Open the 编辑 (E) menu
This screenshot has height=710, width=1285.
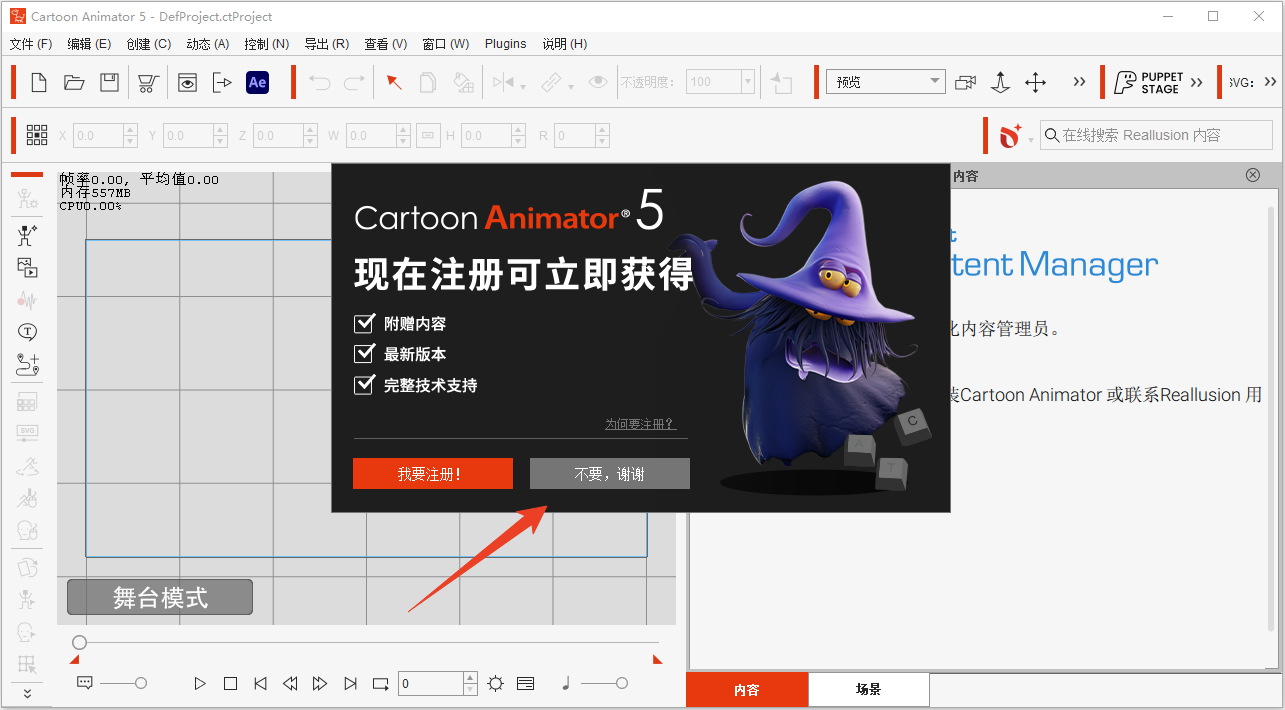tap(89, 44)
